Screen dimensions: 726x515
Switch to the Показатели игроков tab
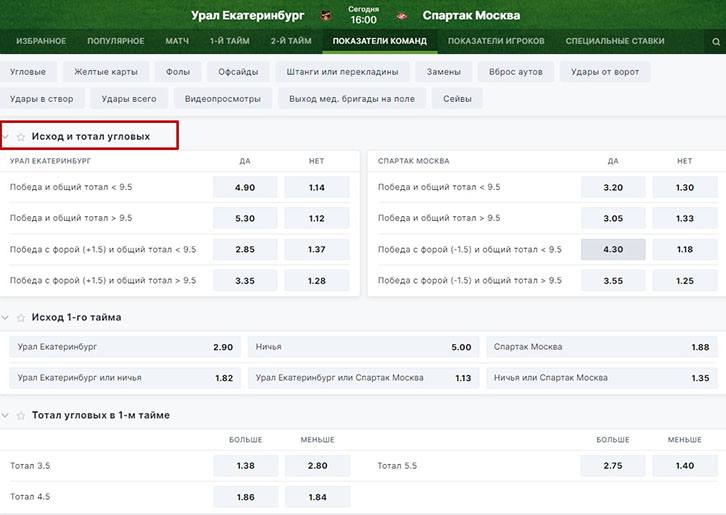point(496,41)
